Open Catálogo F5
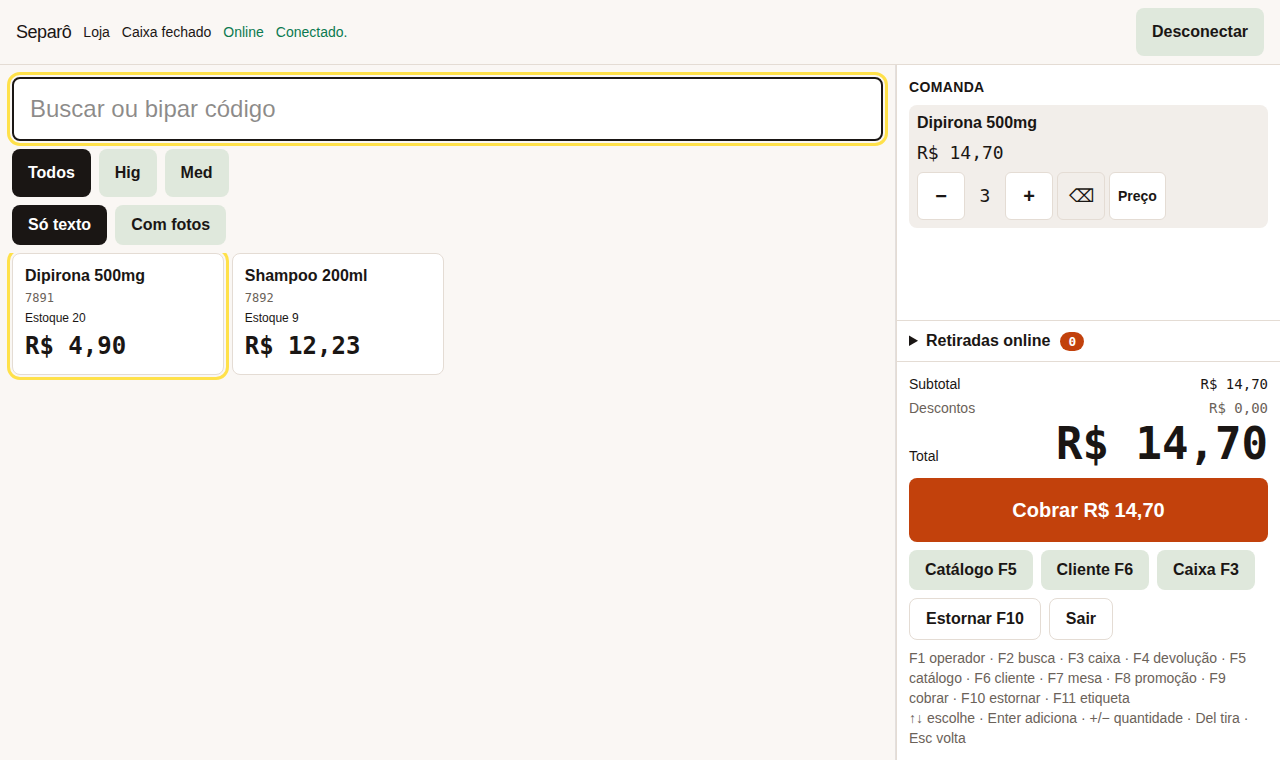Screen dimensions: 1280x760 [x=971, y=570]
